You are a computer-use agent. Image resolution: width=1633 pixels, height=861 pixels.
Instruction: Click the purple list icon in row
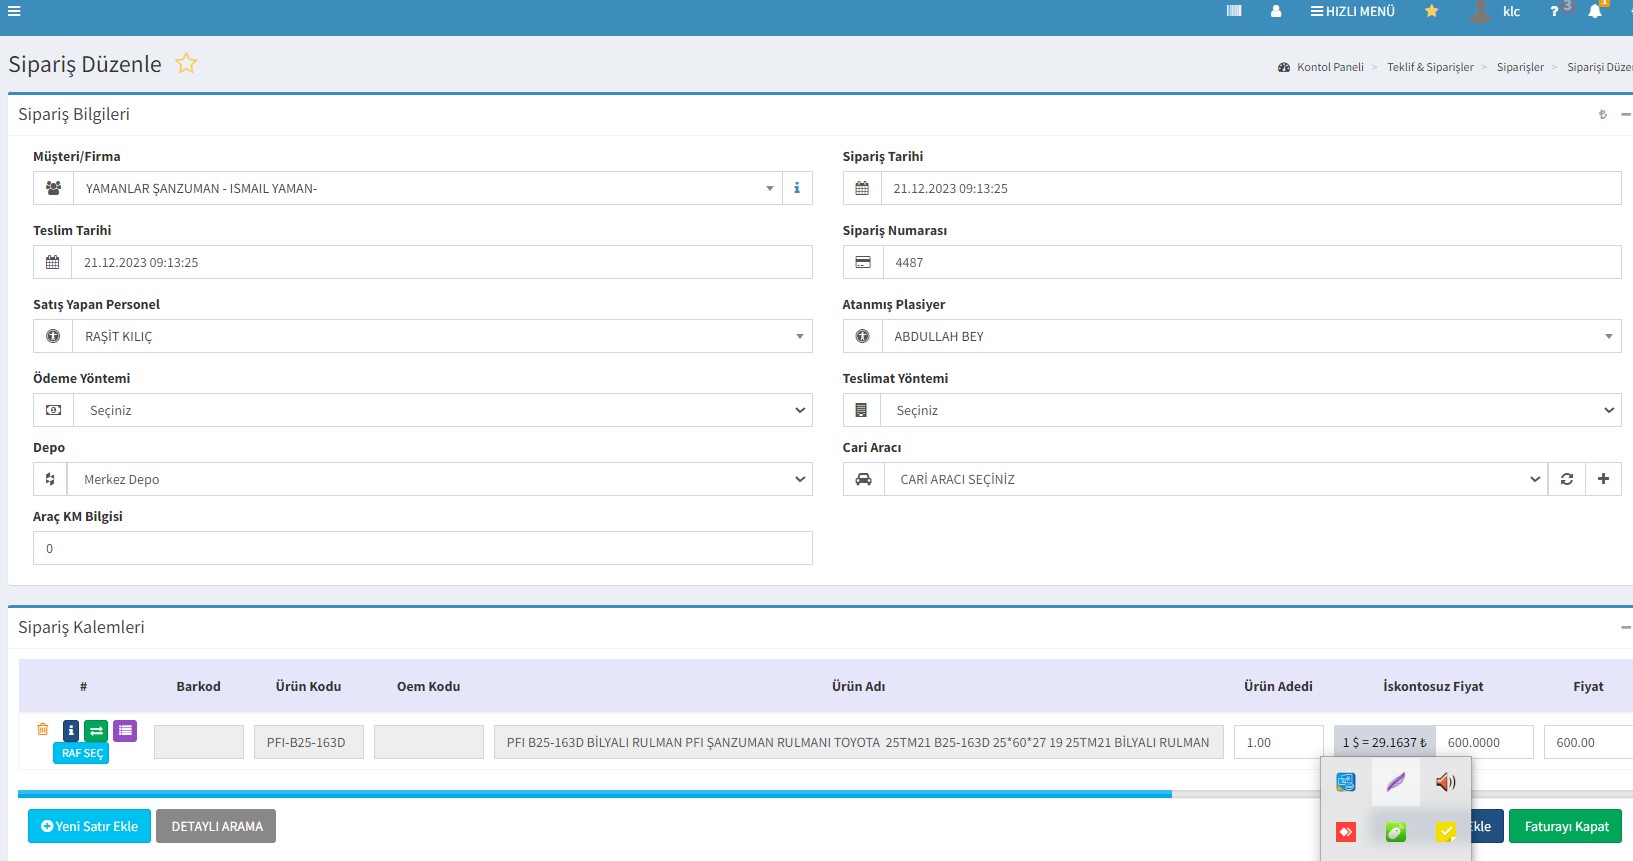(125, 731)
